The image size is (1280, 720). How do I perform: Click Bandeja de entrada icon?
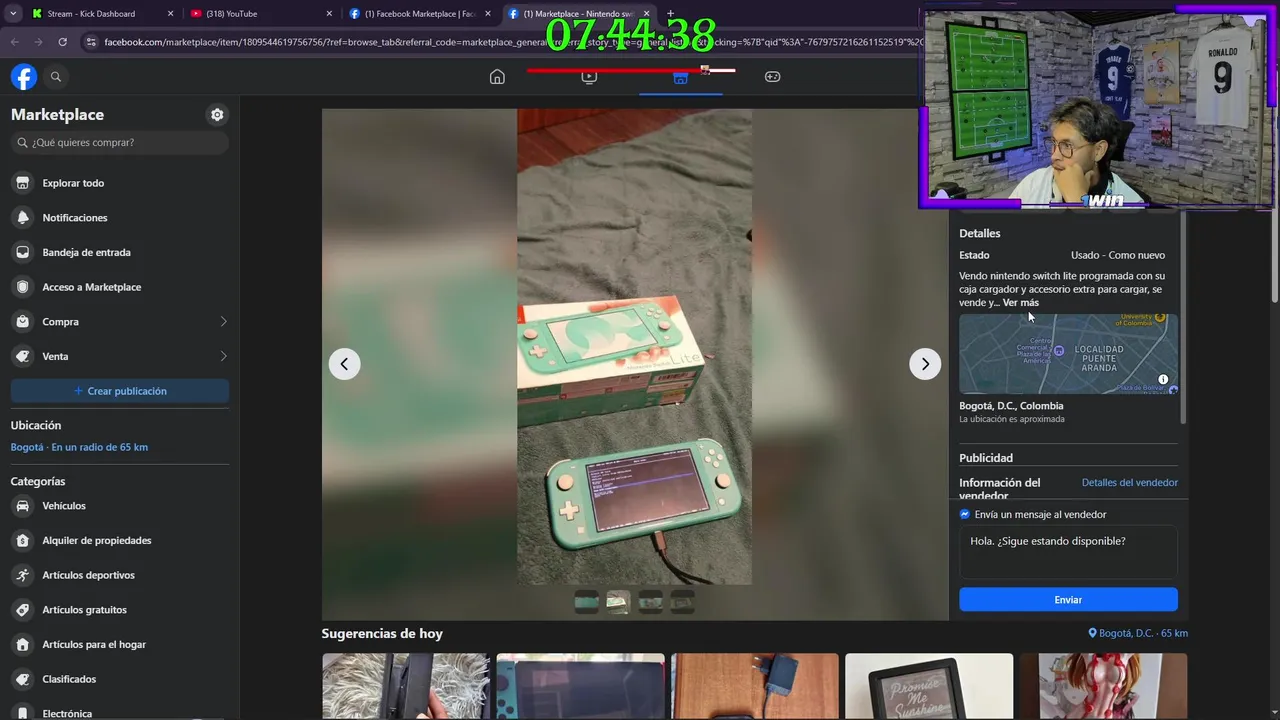coord(23,252)
